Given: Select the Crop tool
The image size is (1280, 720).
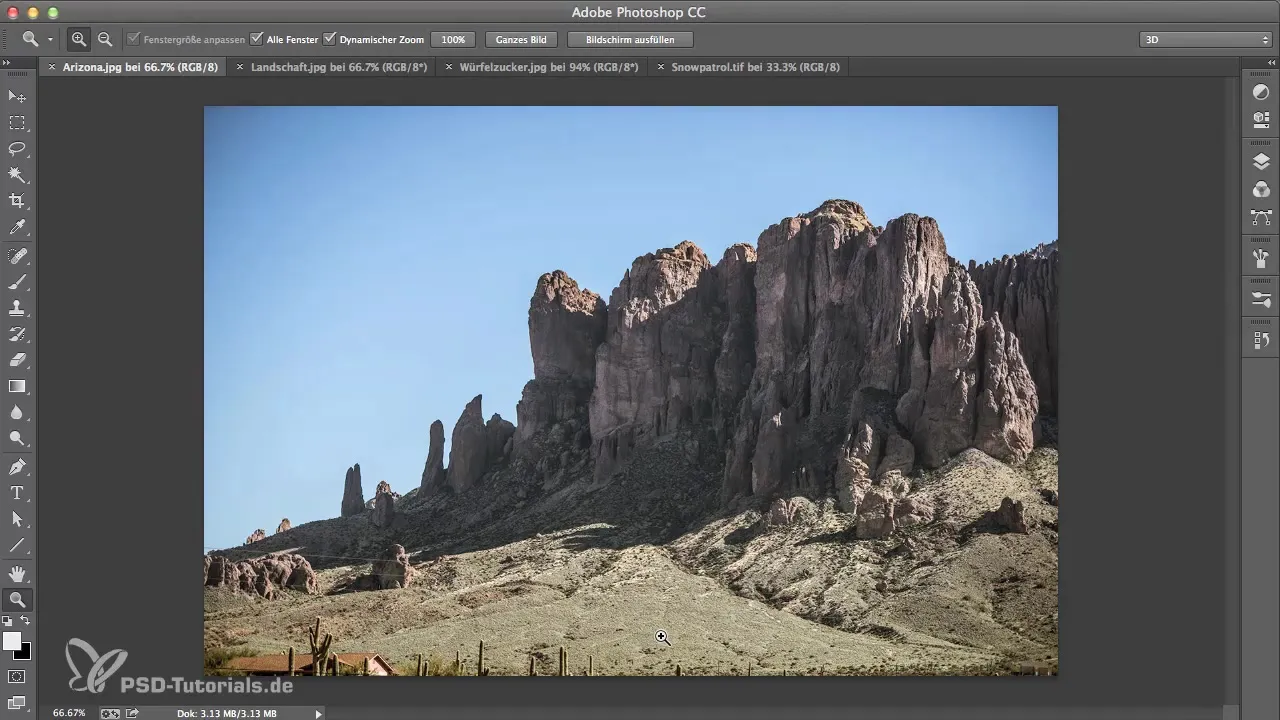Looking at the screenshot, I should tap(17, 201).
